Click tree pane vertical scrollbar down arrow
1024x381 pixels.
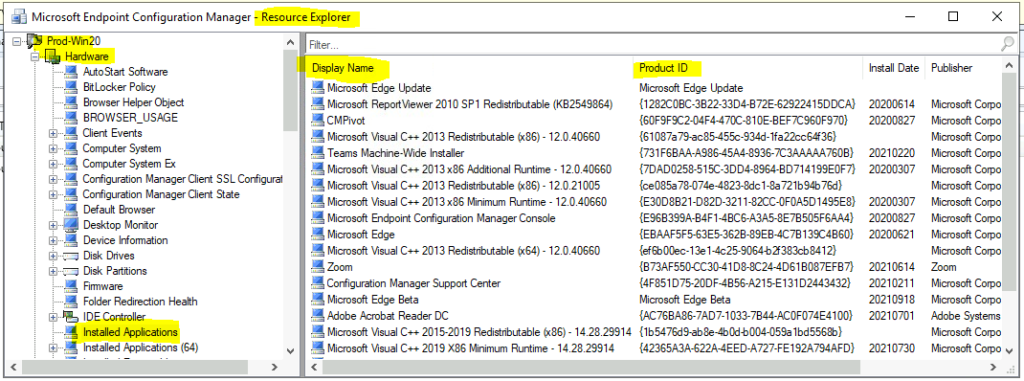[x=291, y=352]
